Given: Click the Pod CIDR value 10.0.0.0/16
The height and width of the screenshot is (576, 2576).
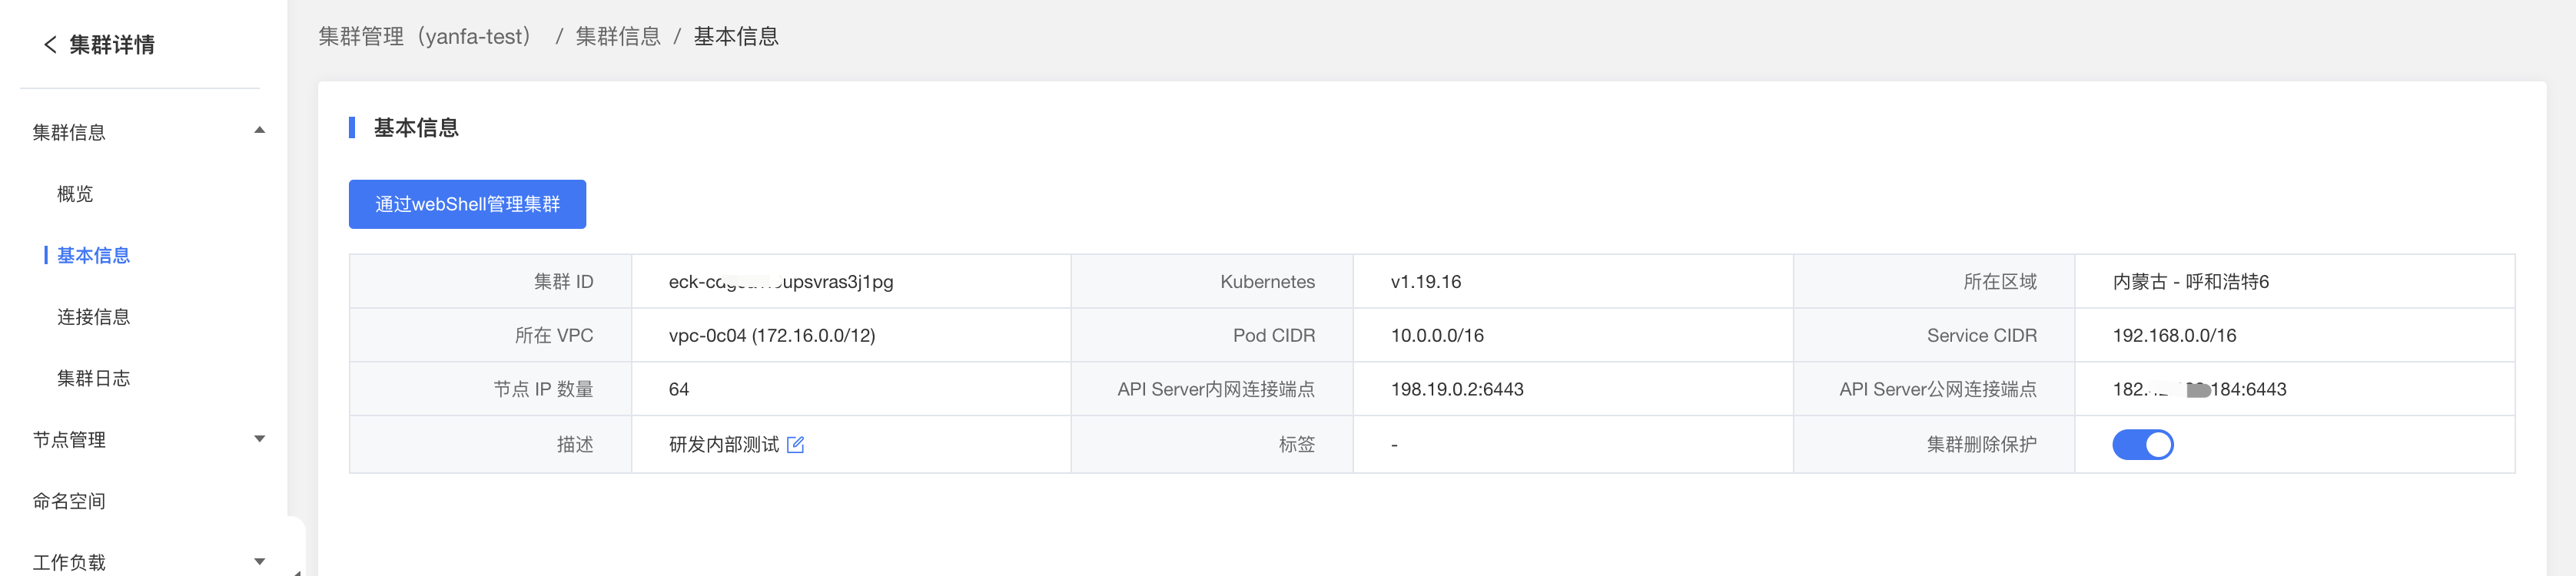Looking at the screenshot, I should tap(1436, 336).
